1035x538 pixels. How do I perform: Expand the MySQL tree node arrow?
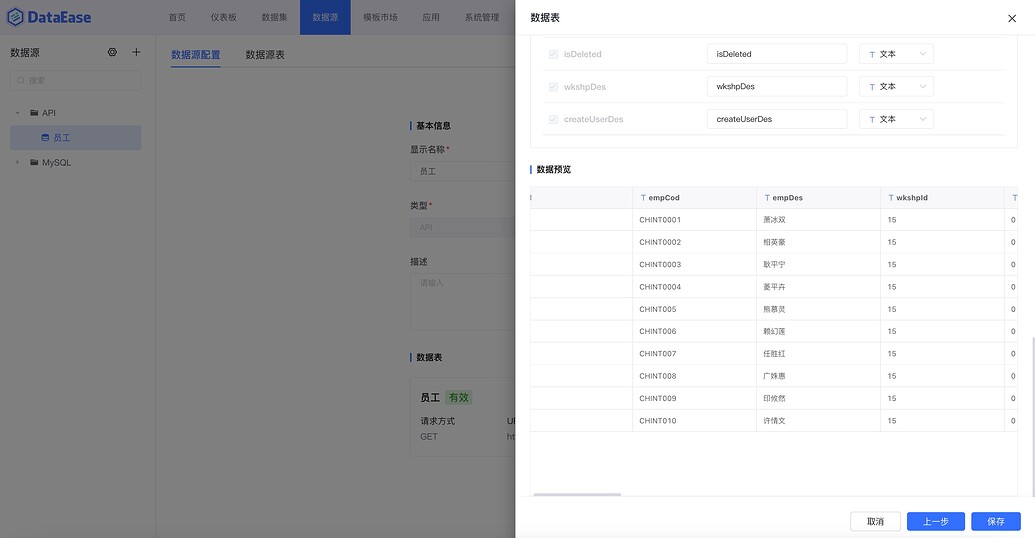point(18,162)
